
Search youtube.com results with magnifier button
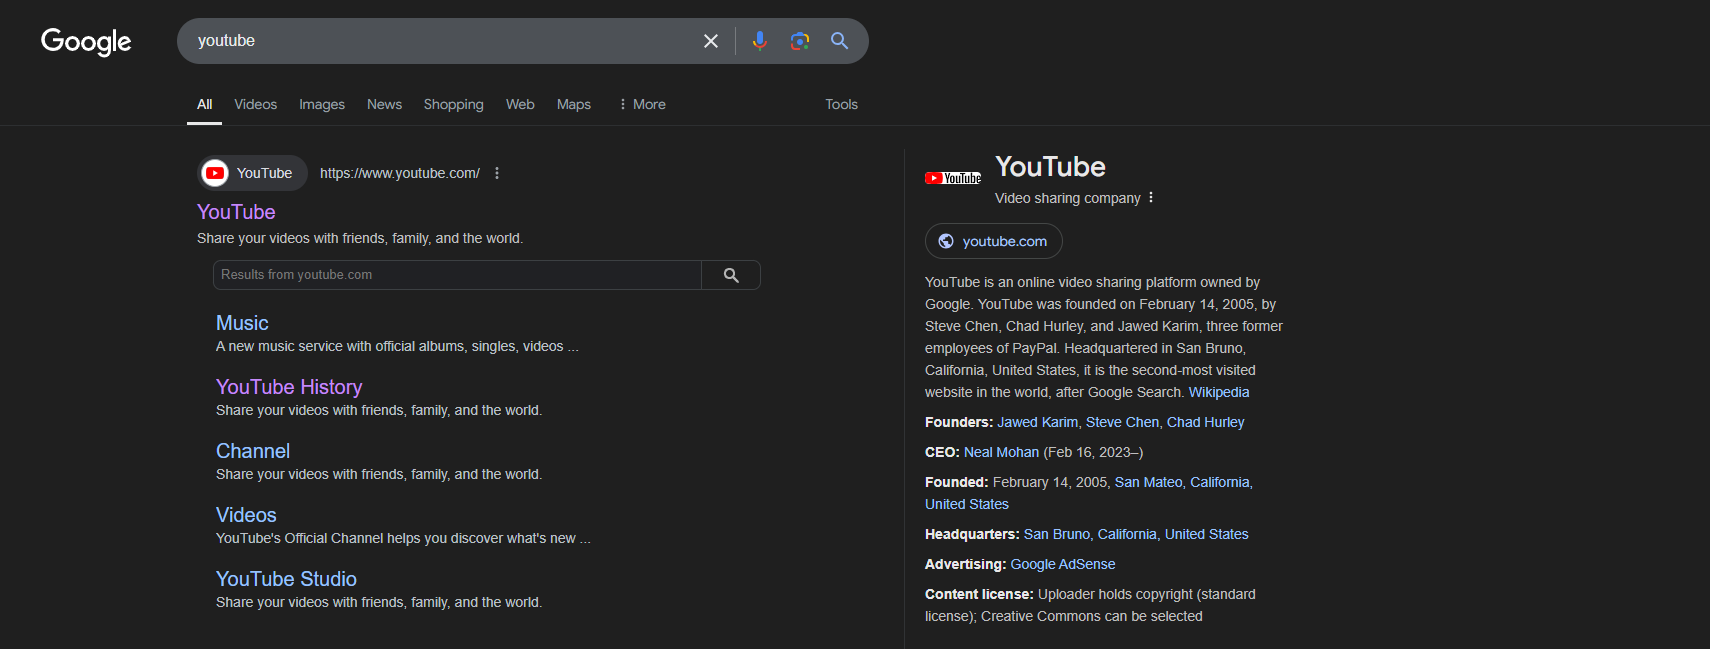tap(731, 275)
